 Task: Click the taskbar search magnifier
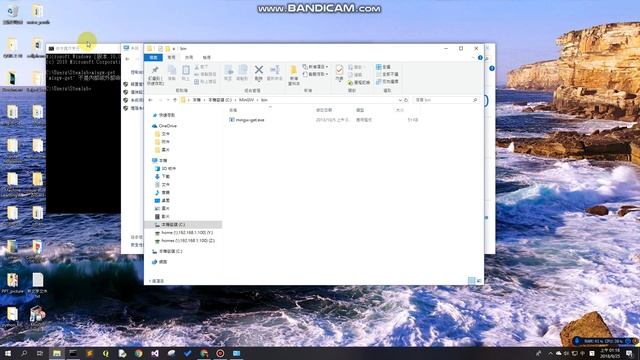[x=24, y=353]
